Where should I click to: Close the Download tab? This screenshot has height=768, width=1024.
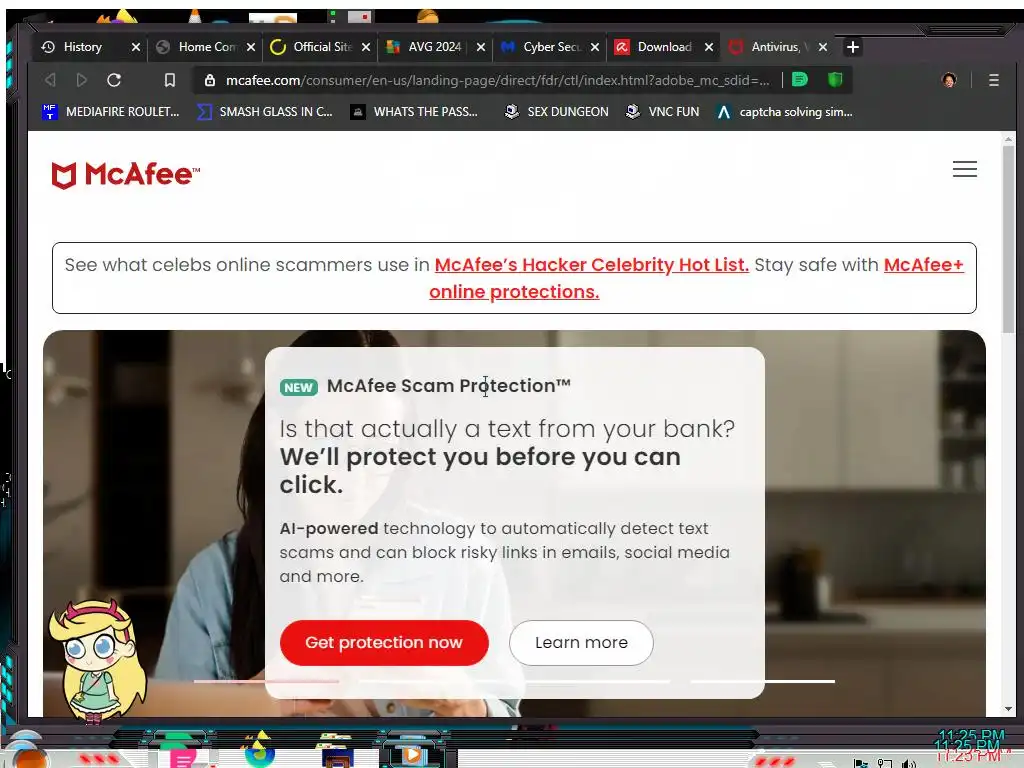pyautogui.click(x=709, y=47)
